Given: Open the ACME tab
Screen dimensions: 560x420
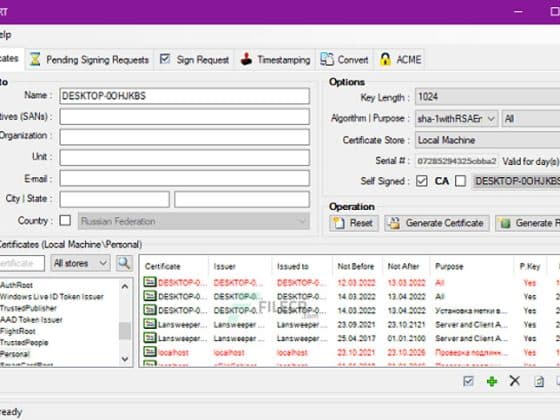Looking at the screenshot, I should coord(400,60).
